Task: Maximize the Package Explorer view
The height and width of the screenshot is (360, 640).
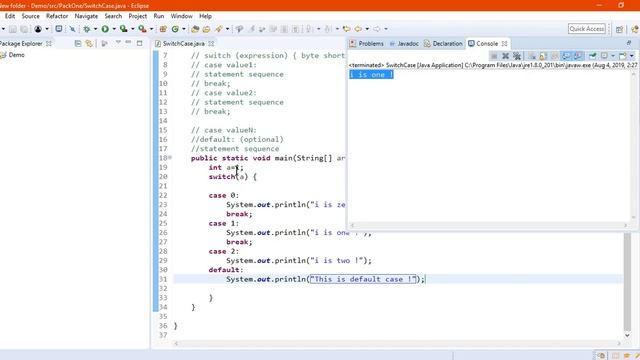Action: click(140, 43)
